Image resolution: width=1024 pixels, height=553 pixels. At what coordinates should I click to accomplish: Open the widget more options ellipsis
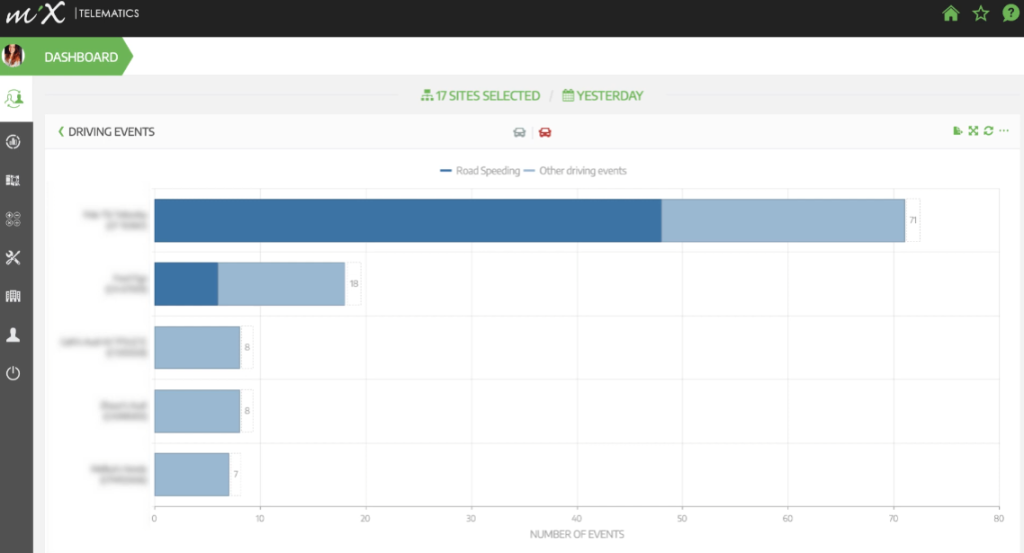1004,131
